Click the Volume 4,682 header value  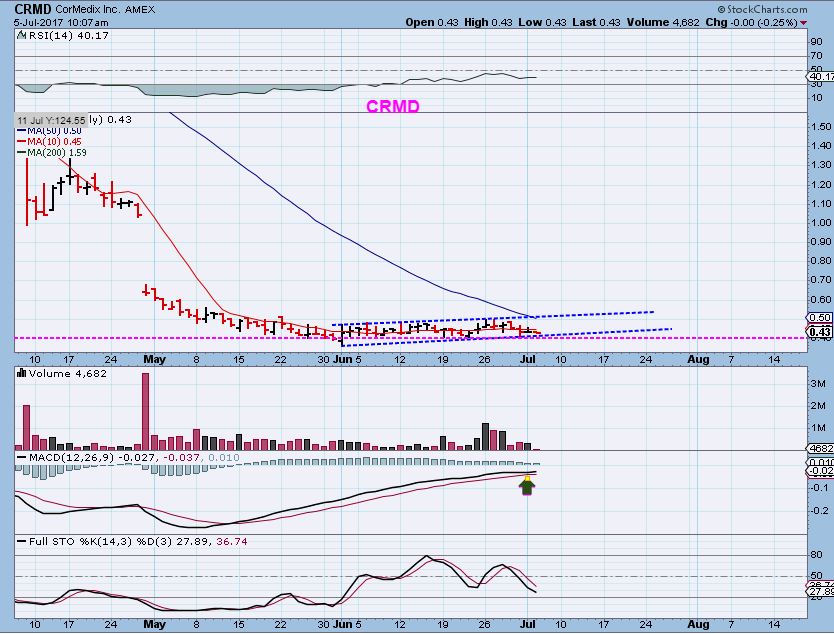663,22
